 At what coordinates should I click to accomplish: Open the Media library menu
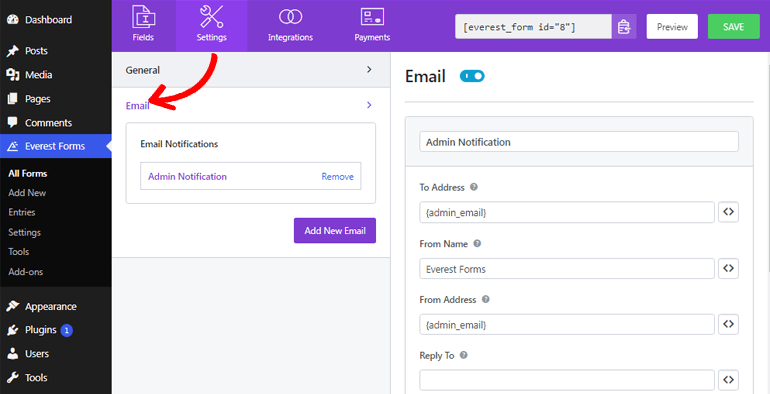(39, 75)
